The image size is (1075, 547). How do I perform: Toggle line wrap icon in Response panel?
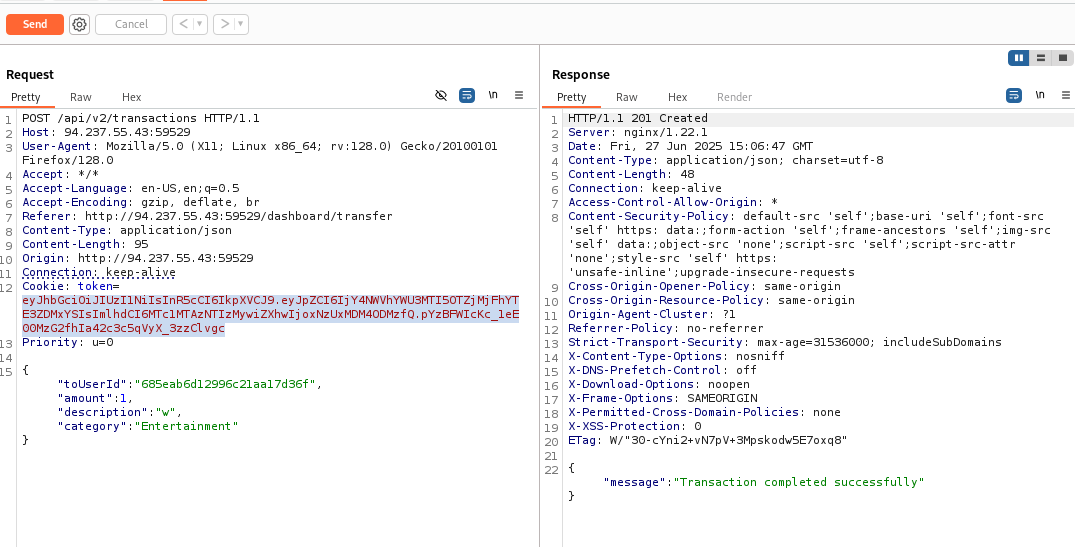pos(1014,96)
